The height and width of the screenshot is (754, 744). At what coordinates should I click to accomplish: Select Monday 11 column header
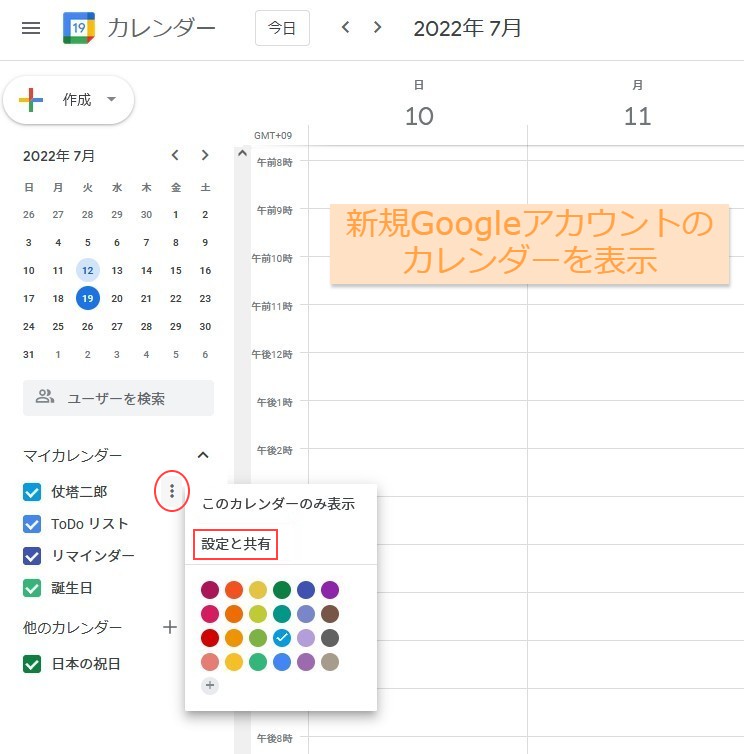(x=637, y=105)
